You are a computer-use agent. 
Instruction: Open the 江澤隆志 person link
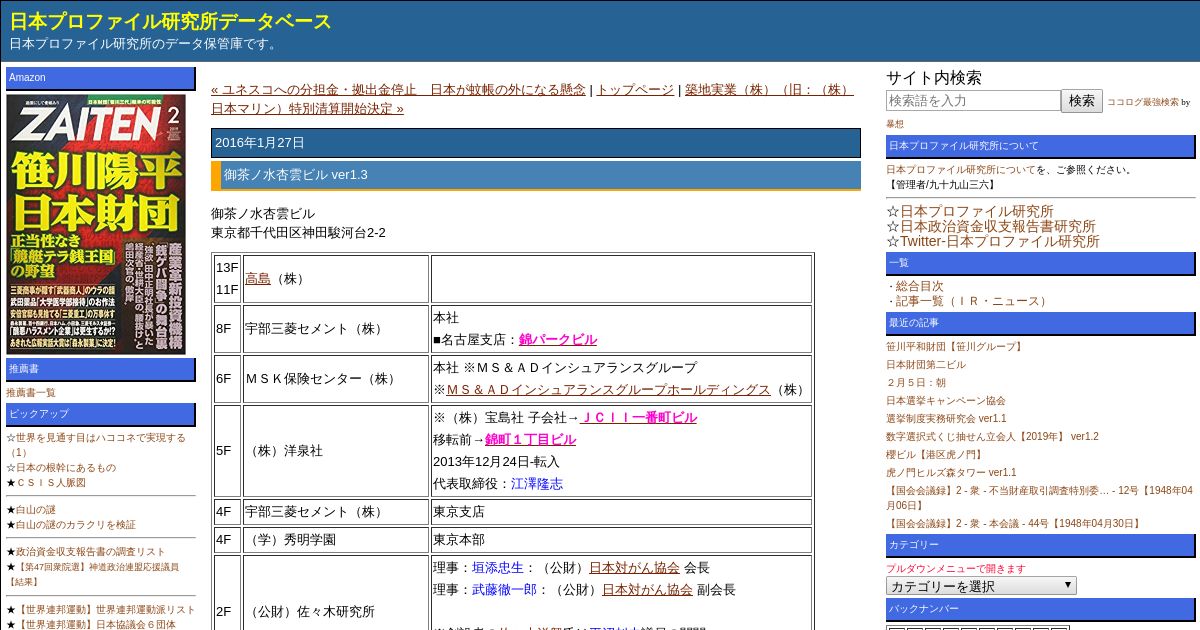pyautogui.click(x=537, y=483)
